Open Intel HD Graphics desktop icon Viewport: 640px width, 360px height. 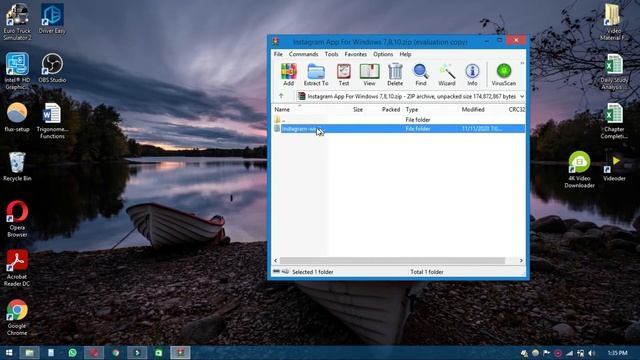click(17, 71)
